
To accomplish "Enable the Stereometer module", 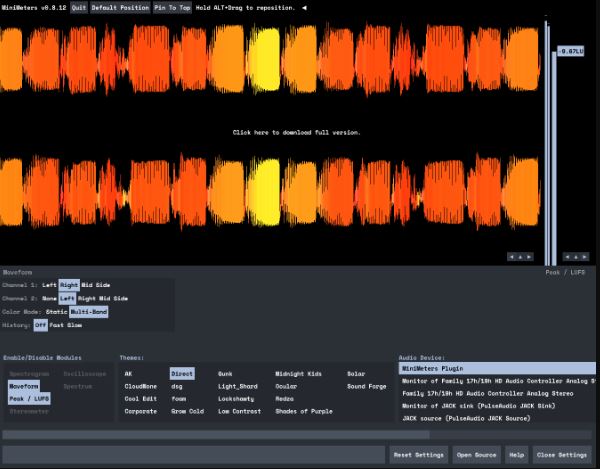I will (29, 412).
